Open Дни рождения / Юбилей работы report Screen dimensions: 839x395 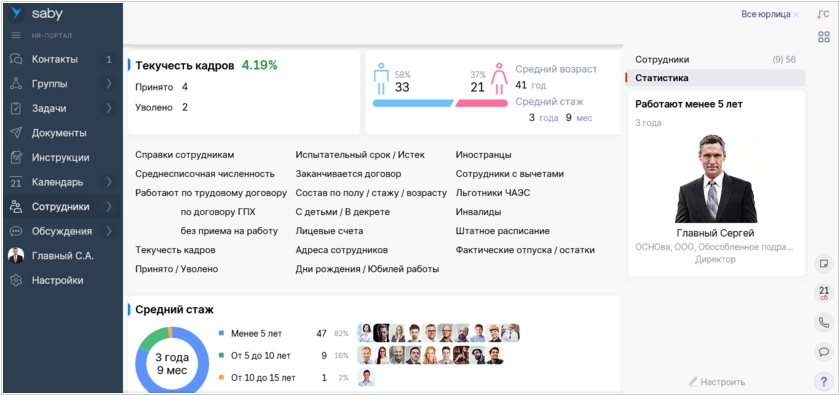coord(367,269)
